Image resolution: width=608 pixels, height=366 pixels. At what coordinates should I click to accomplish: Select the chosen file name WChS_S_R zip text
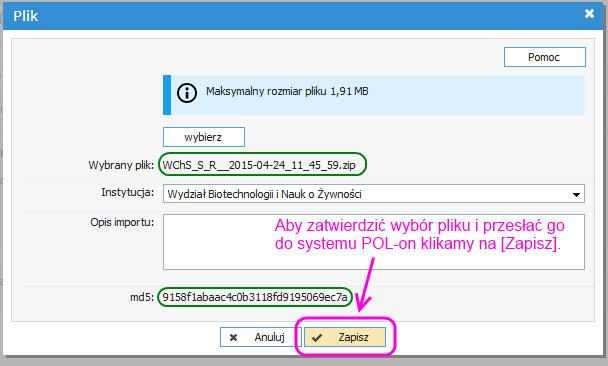pyautogui.click(x=259, y=165)
